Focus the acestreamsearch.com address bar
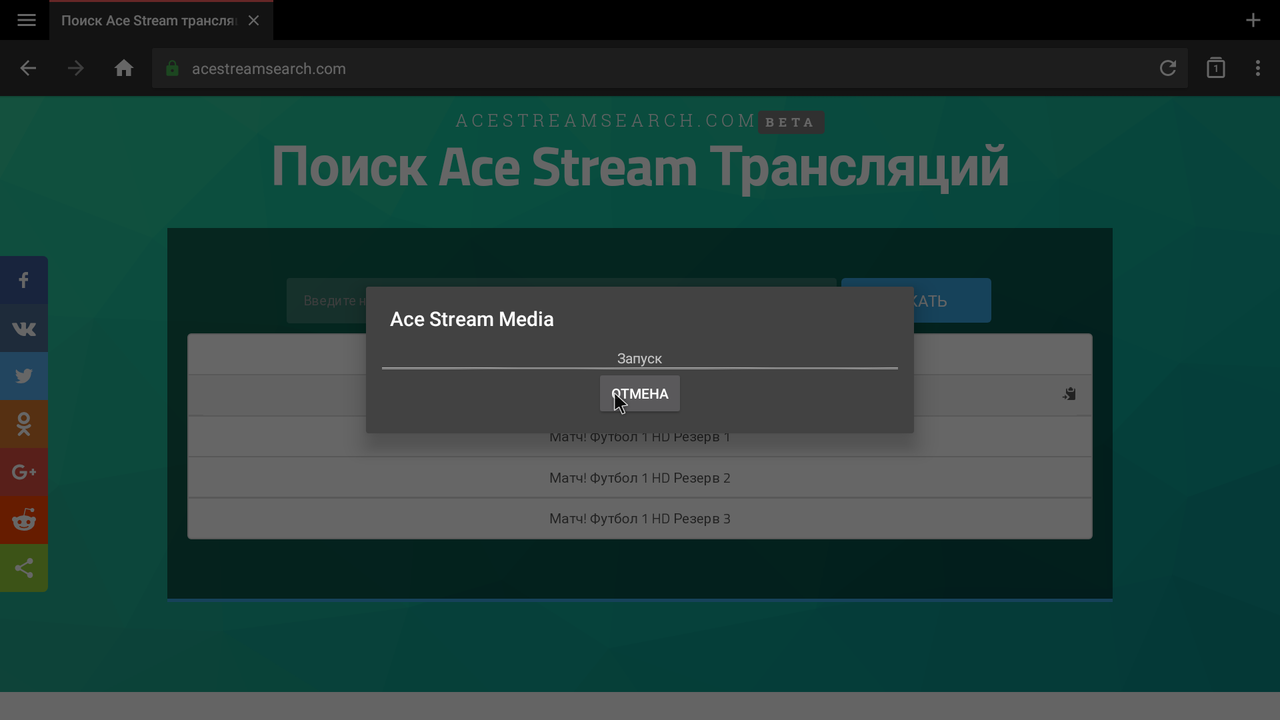The width and height of the screenshot is (1280, 720). coord(670,69)
